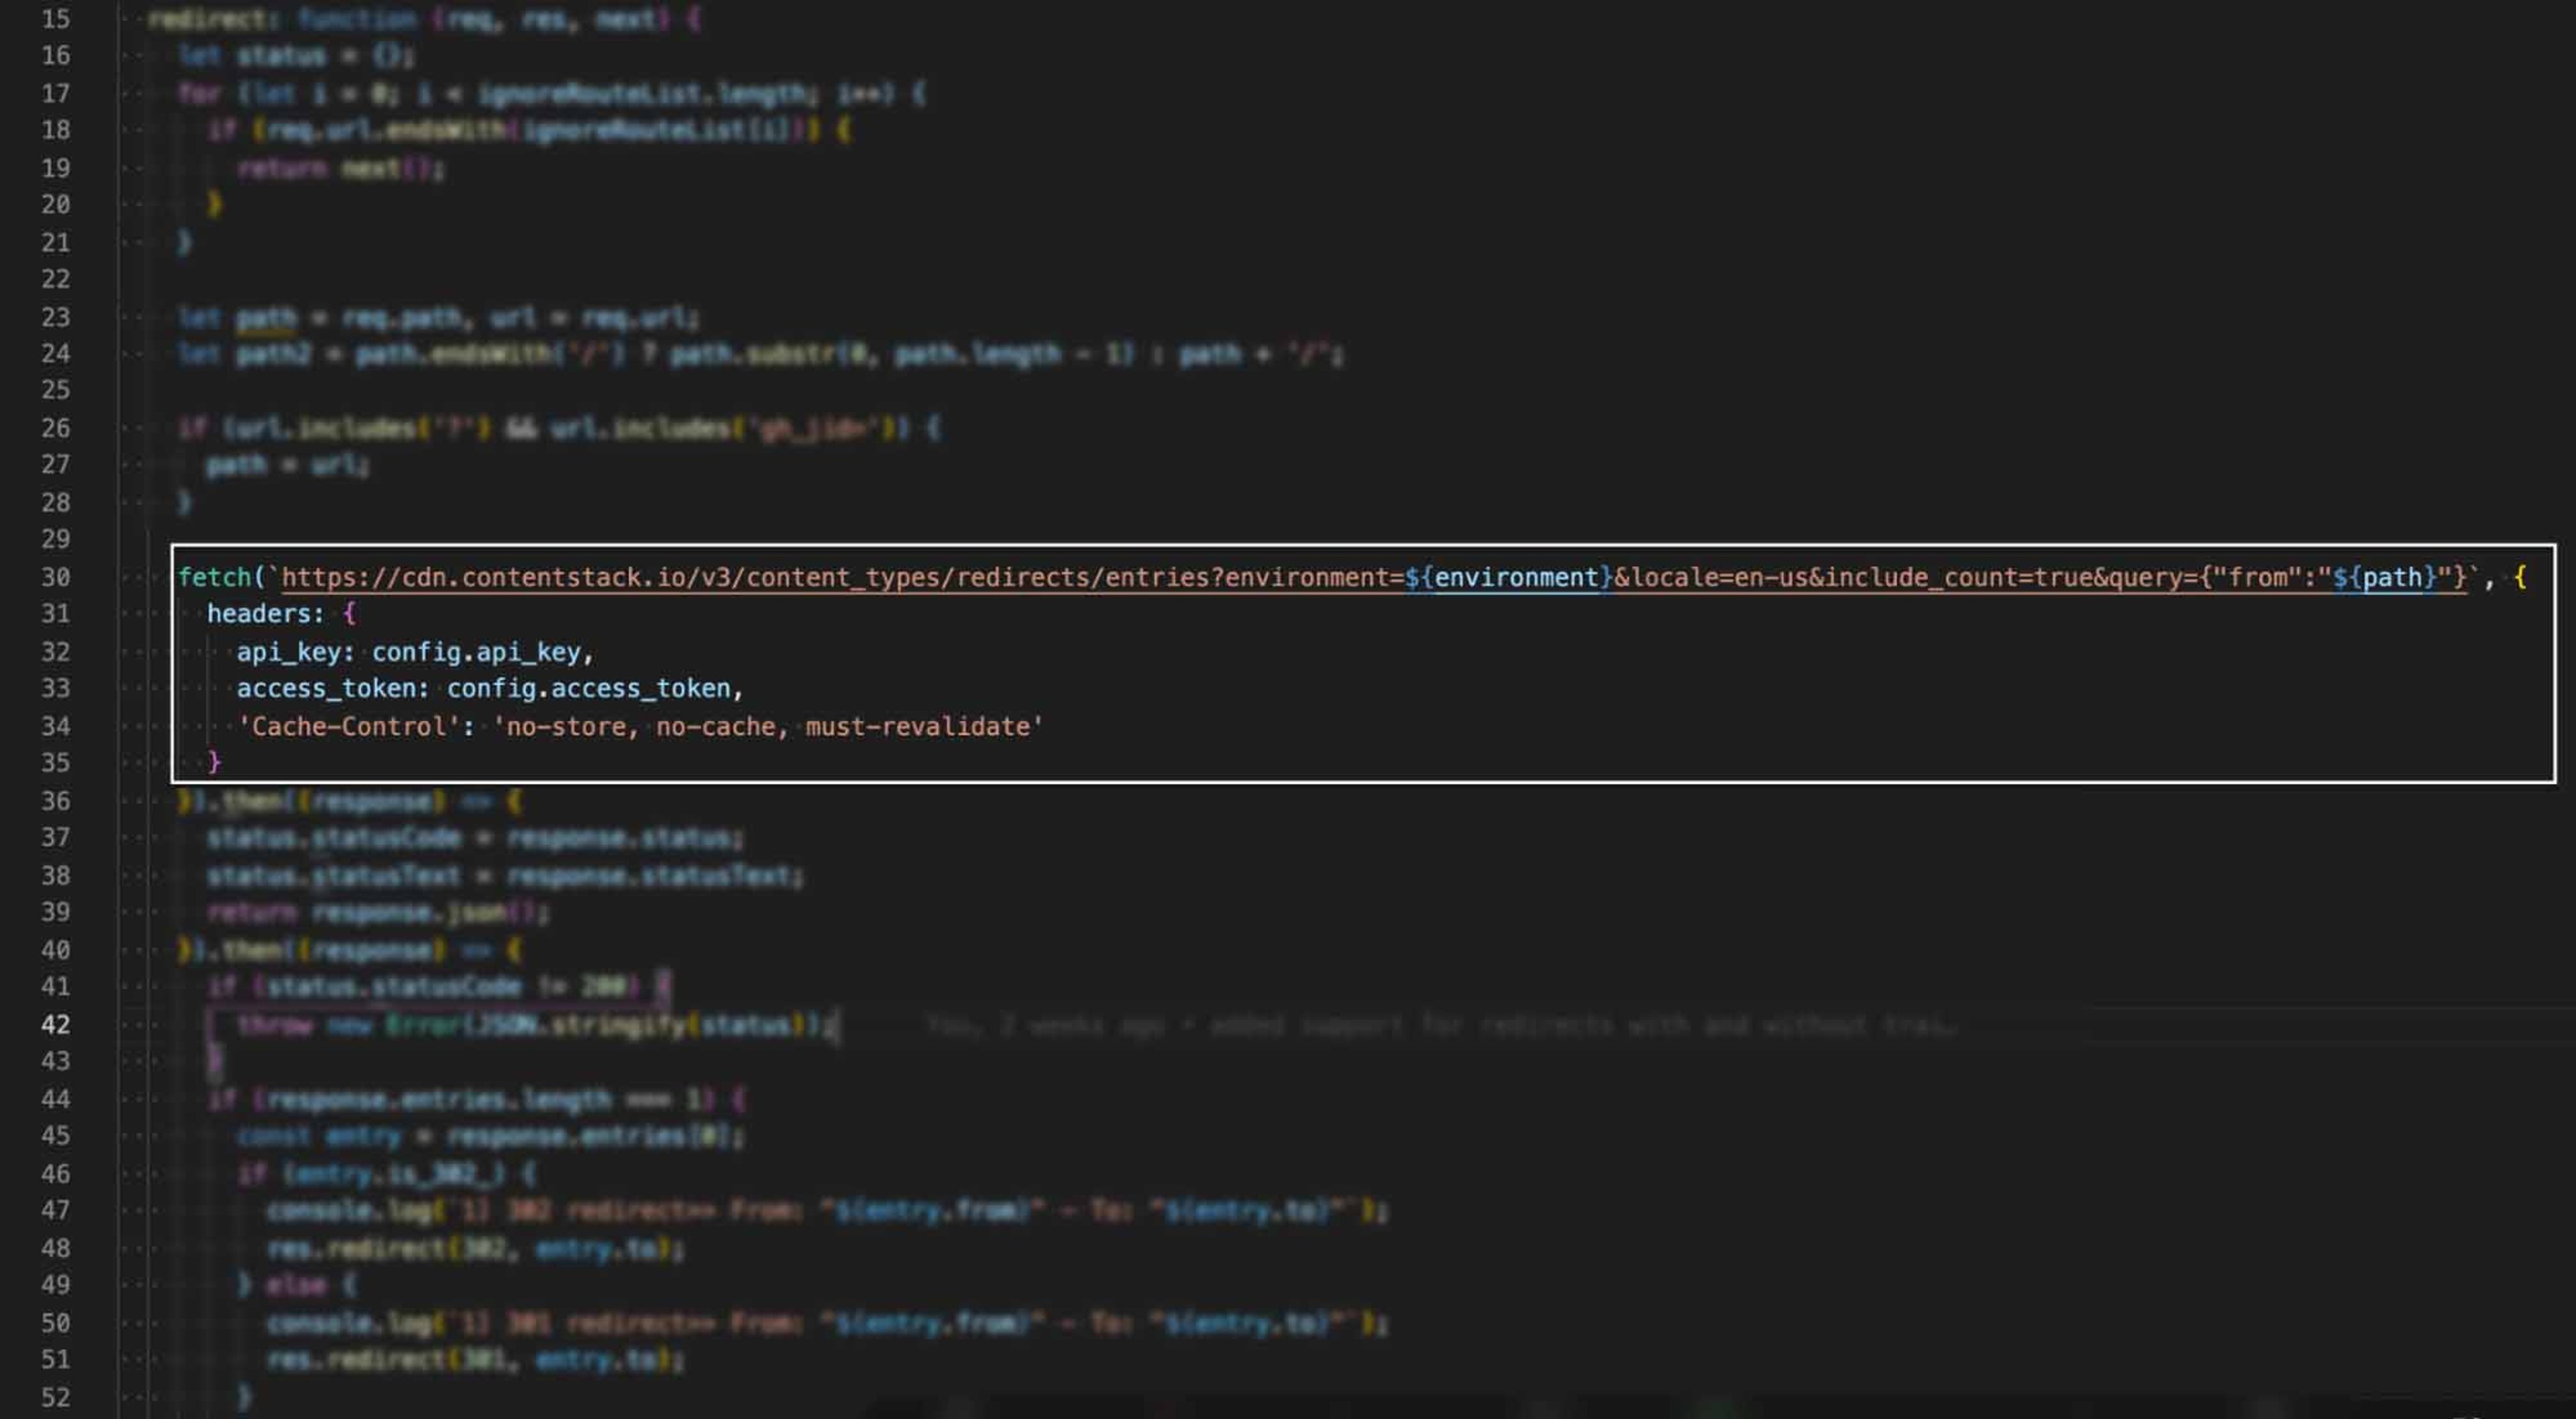
Task: Click the ${environment} variable in the URL
Action: click(1508, 577)
